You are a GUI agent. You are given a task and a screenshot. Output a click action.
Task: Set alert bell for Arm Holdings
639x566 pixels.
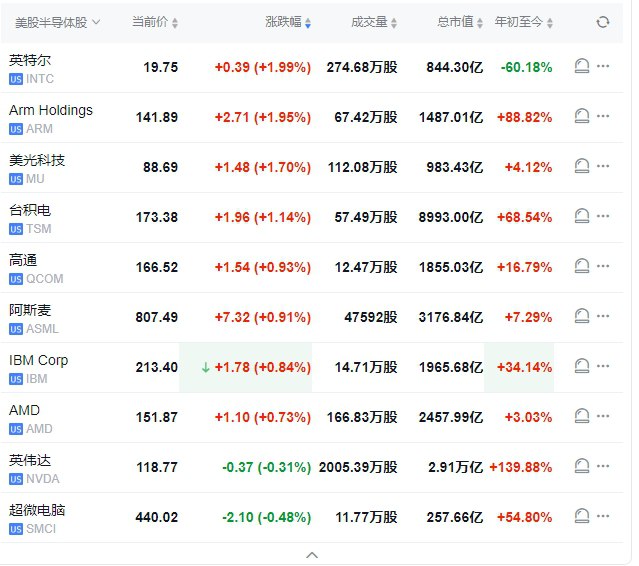click(582, 116)
